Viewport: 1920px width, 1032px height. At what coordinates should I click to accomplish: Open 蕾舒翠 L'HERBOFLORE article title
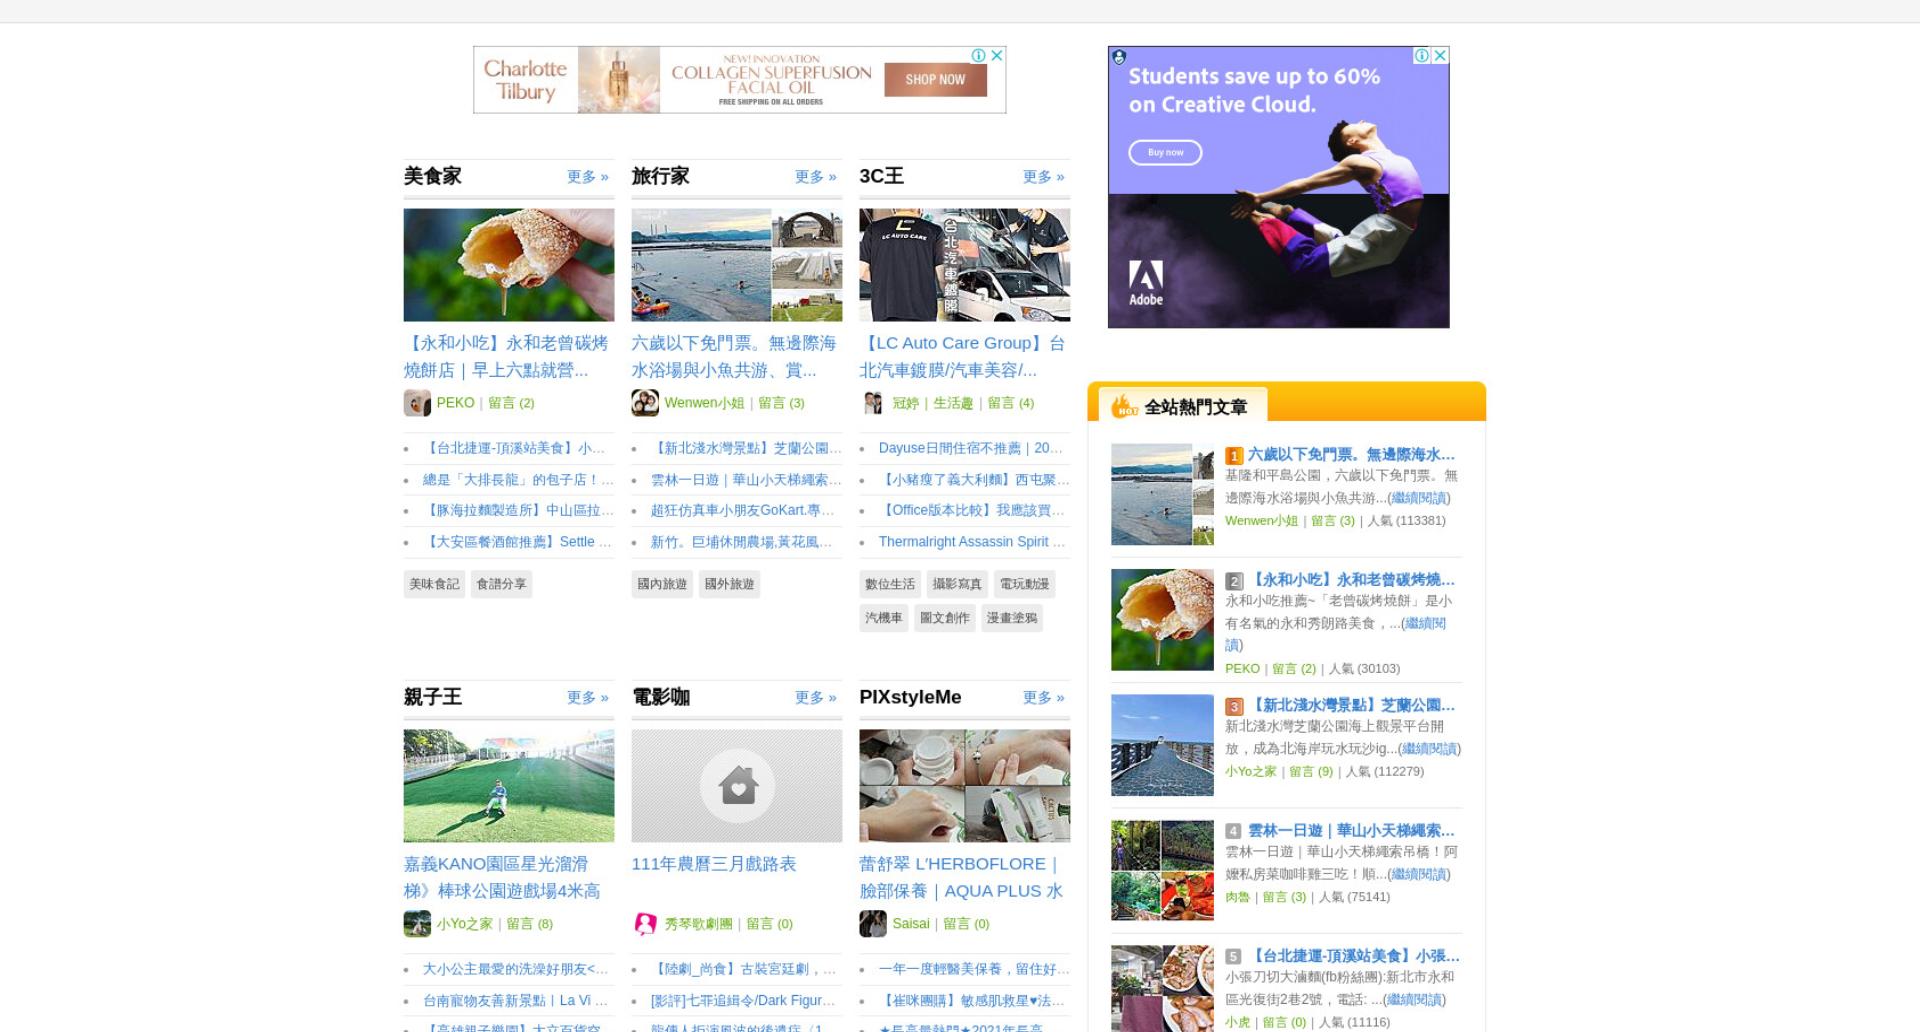[x=961, y=878]
